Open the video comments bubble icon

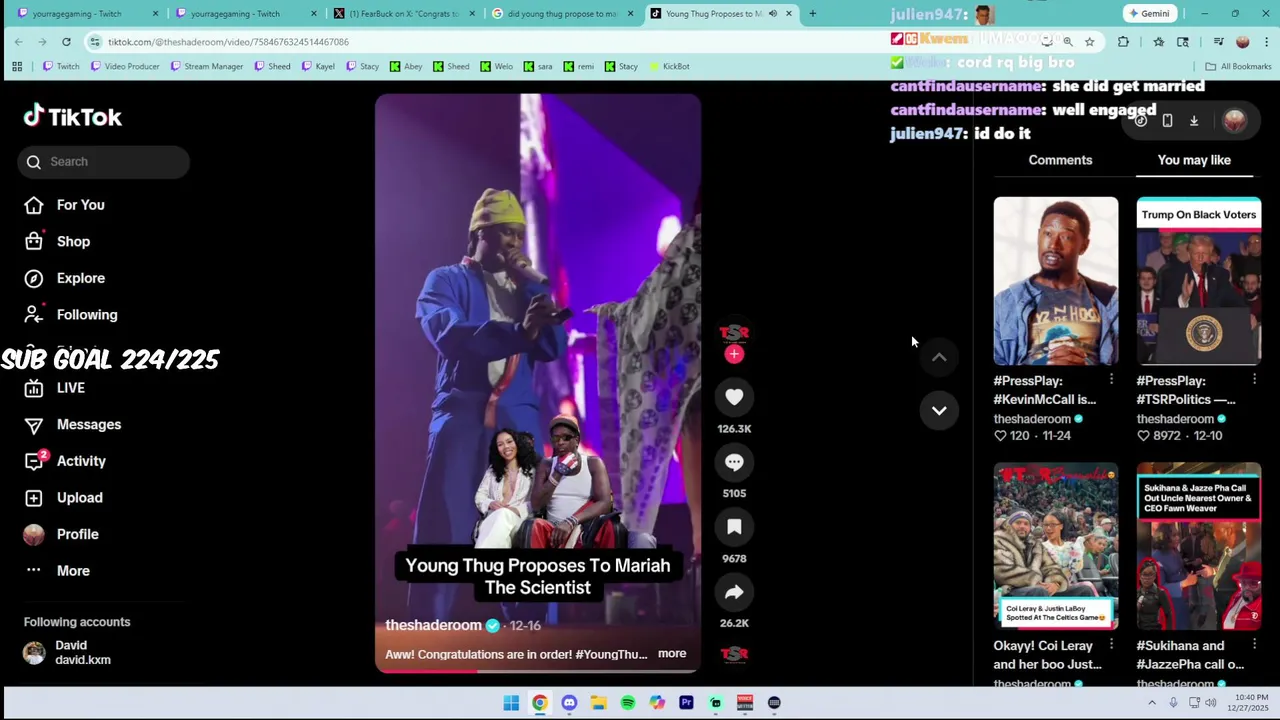click(x=734, y=462)
